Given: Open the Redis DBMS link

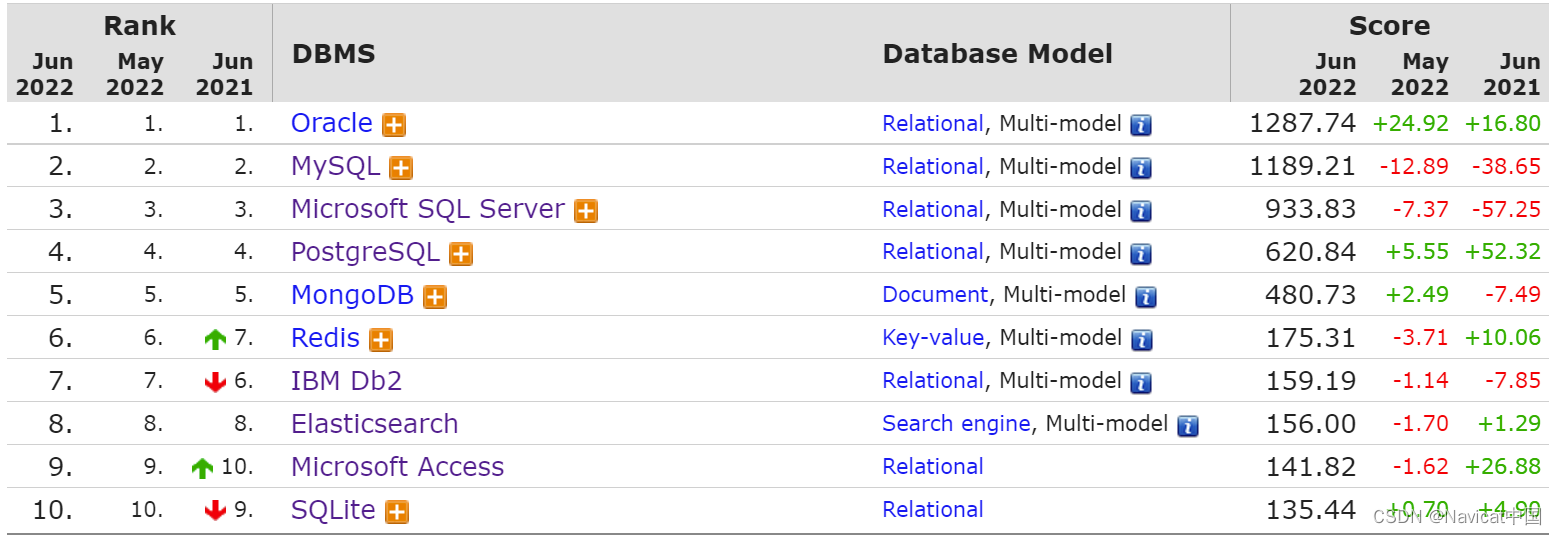Looking at the screenshot, I should pos(325,338).
